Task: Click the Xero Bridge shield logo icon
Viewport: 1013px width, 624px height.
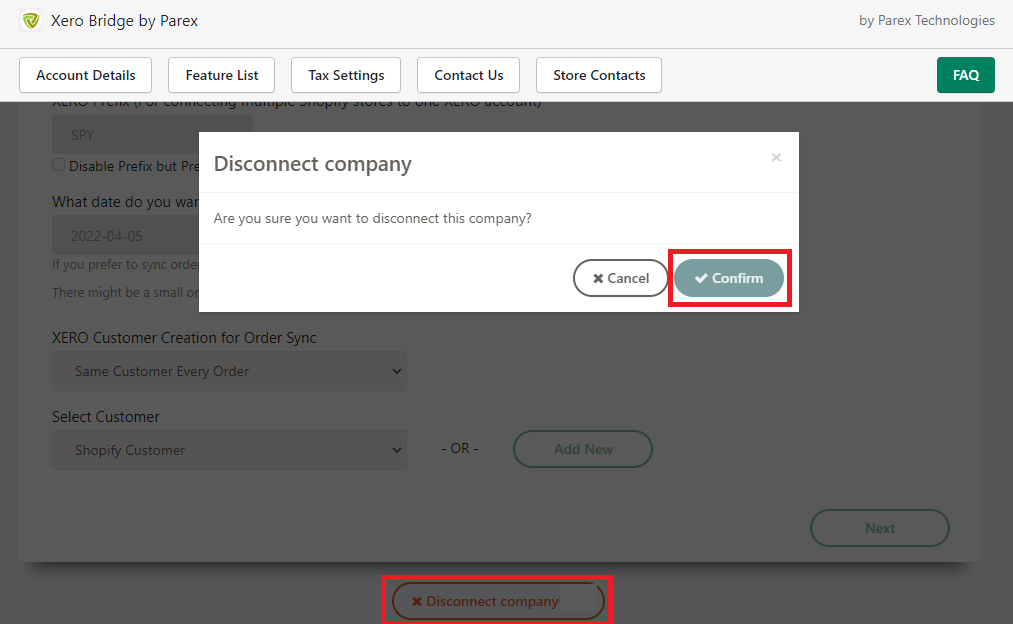Action: tap(30, 21)
